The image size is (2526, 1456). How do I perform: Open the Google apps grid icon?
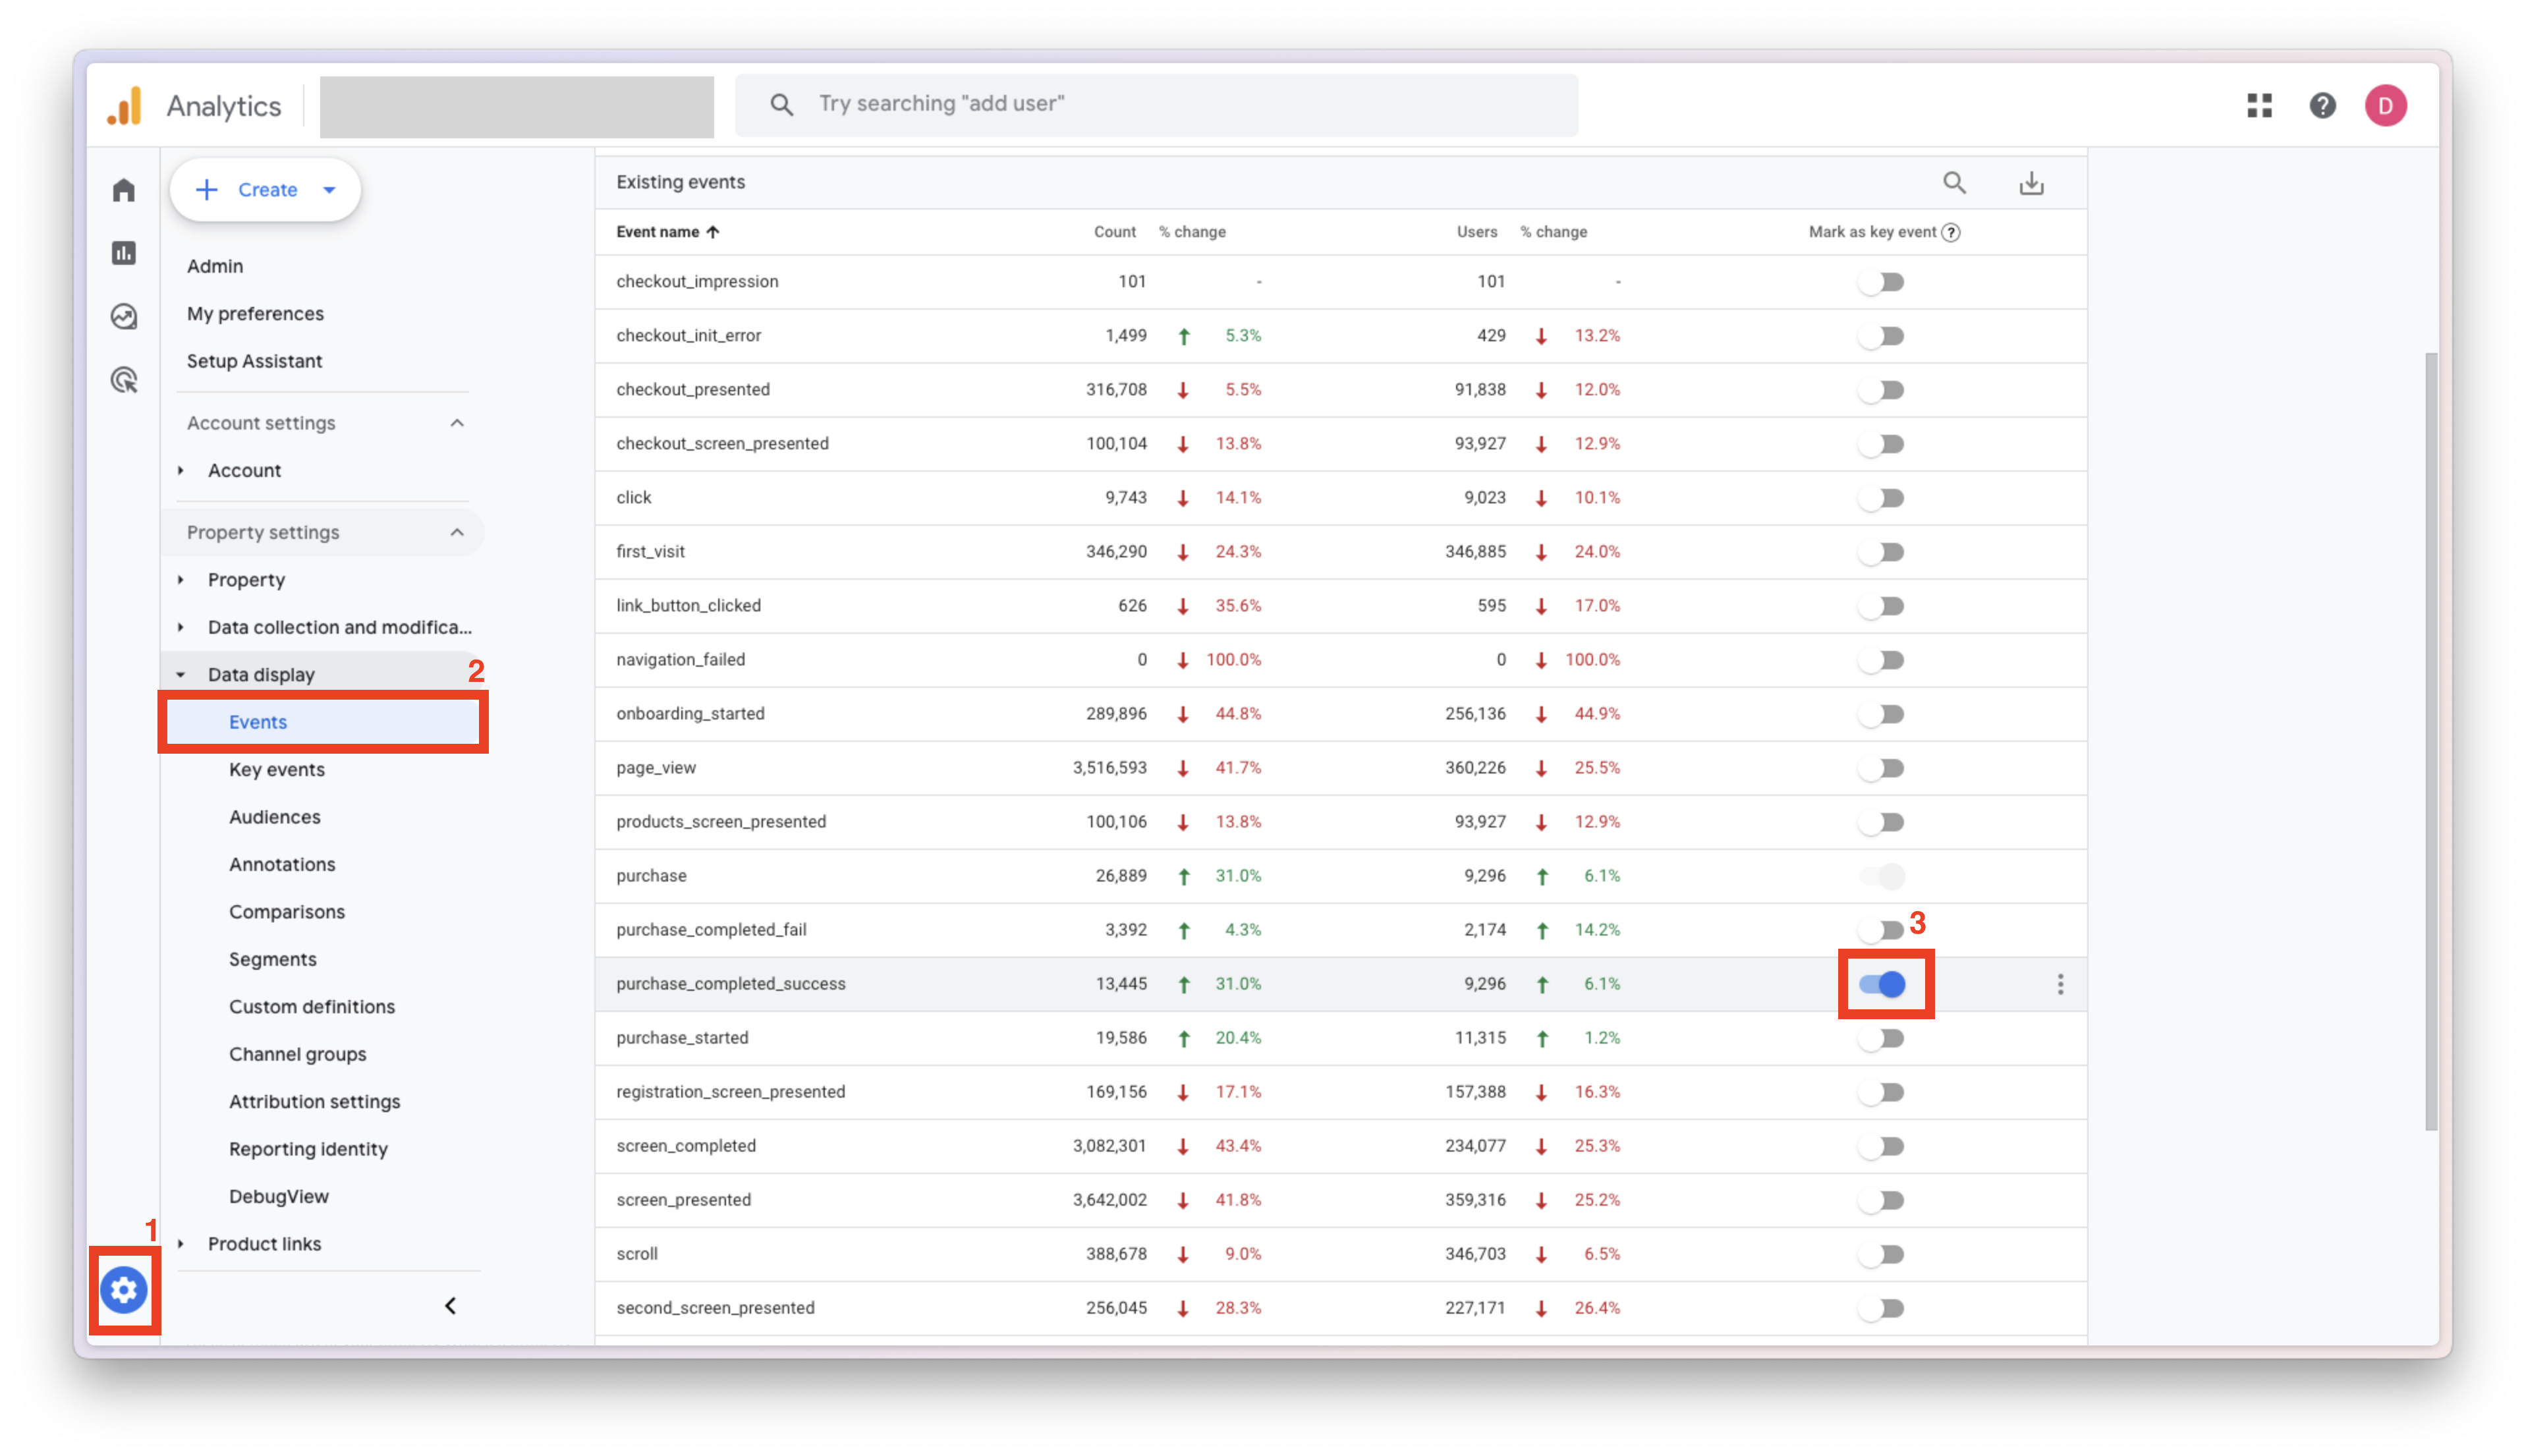pyautogui.click(x=2259, y=105)
